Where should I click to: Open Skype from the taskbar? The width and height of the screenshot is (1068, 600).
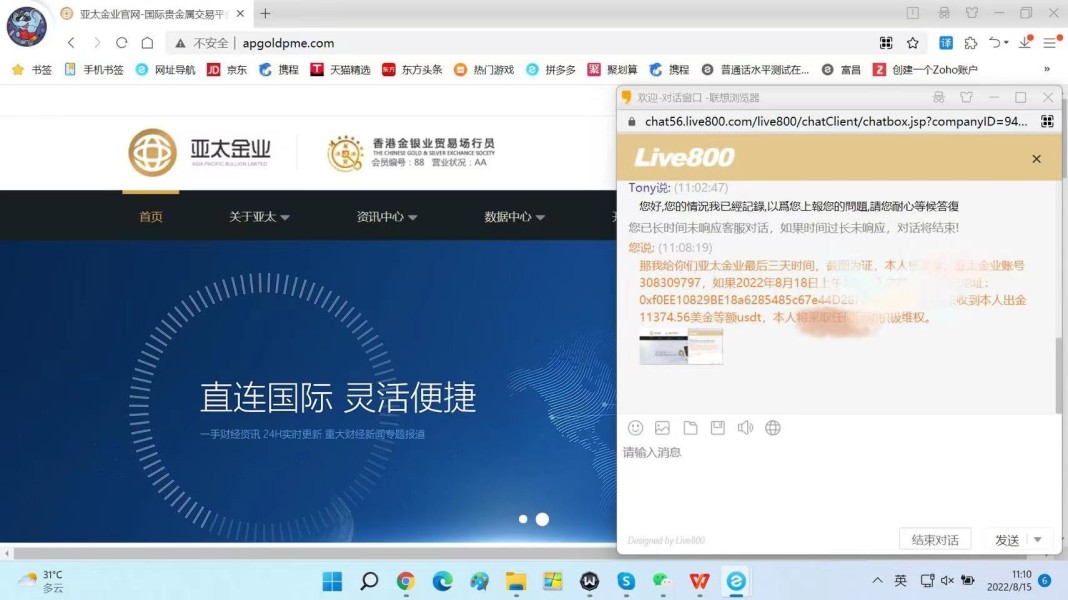click(x=626, y=581)
